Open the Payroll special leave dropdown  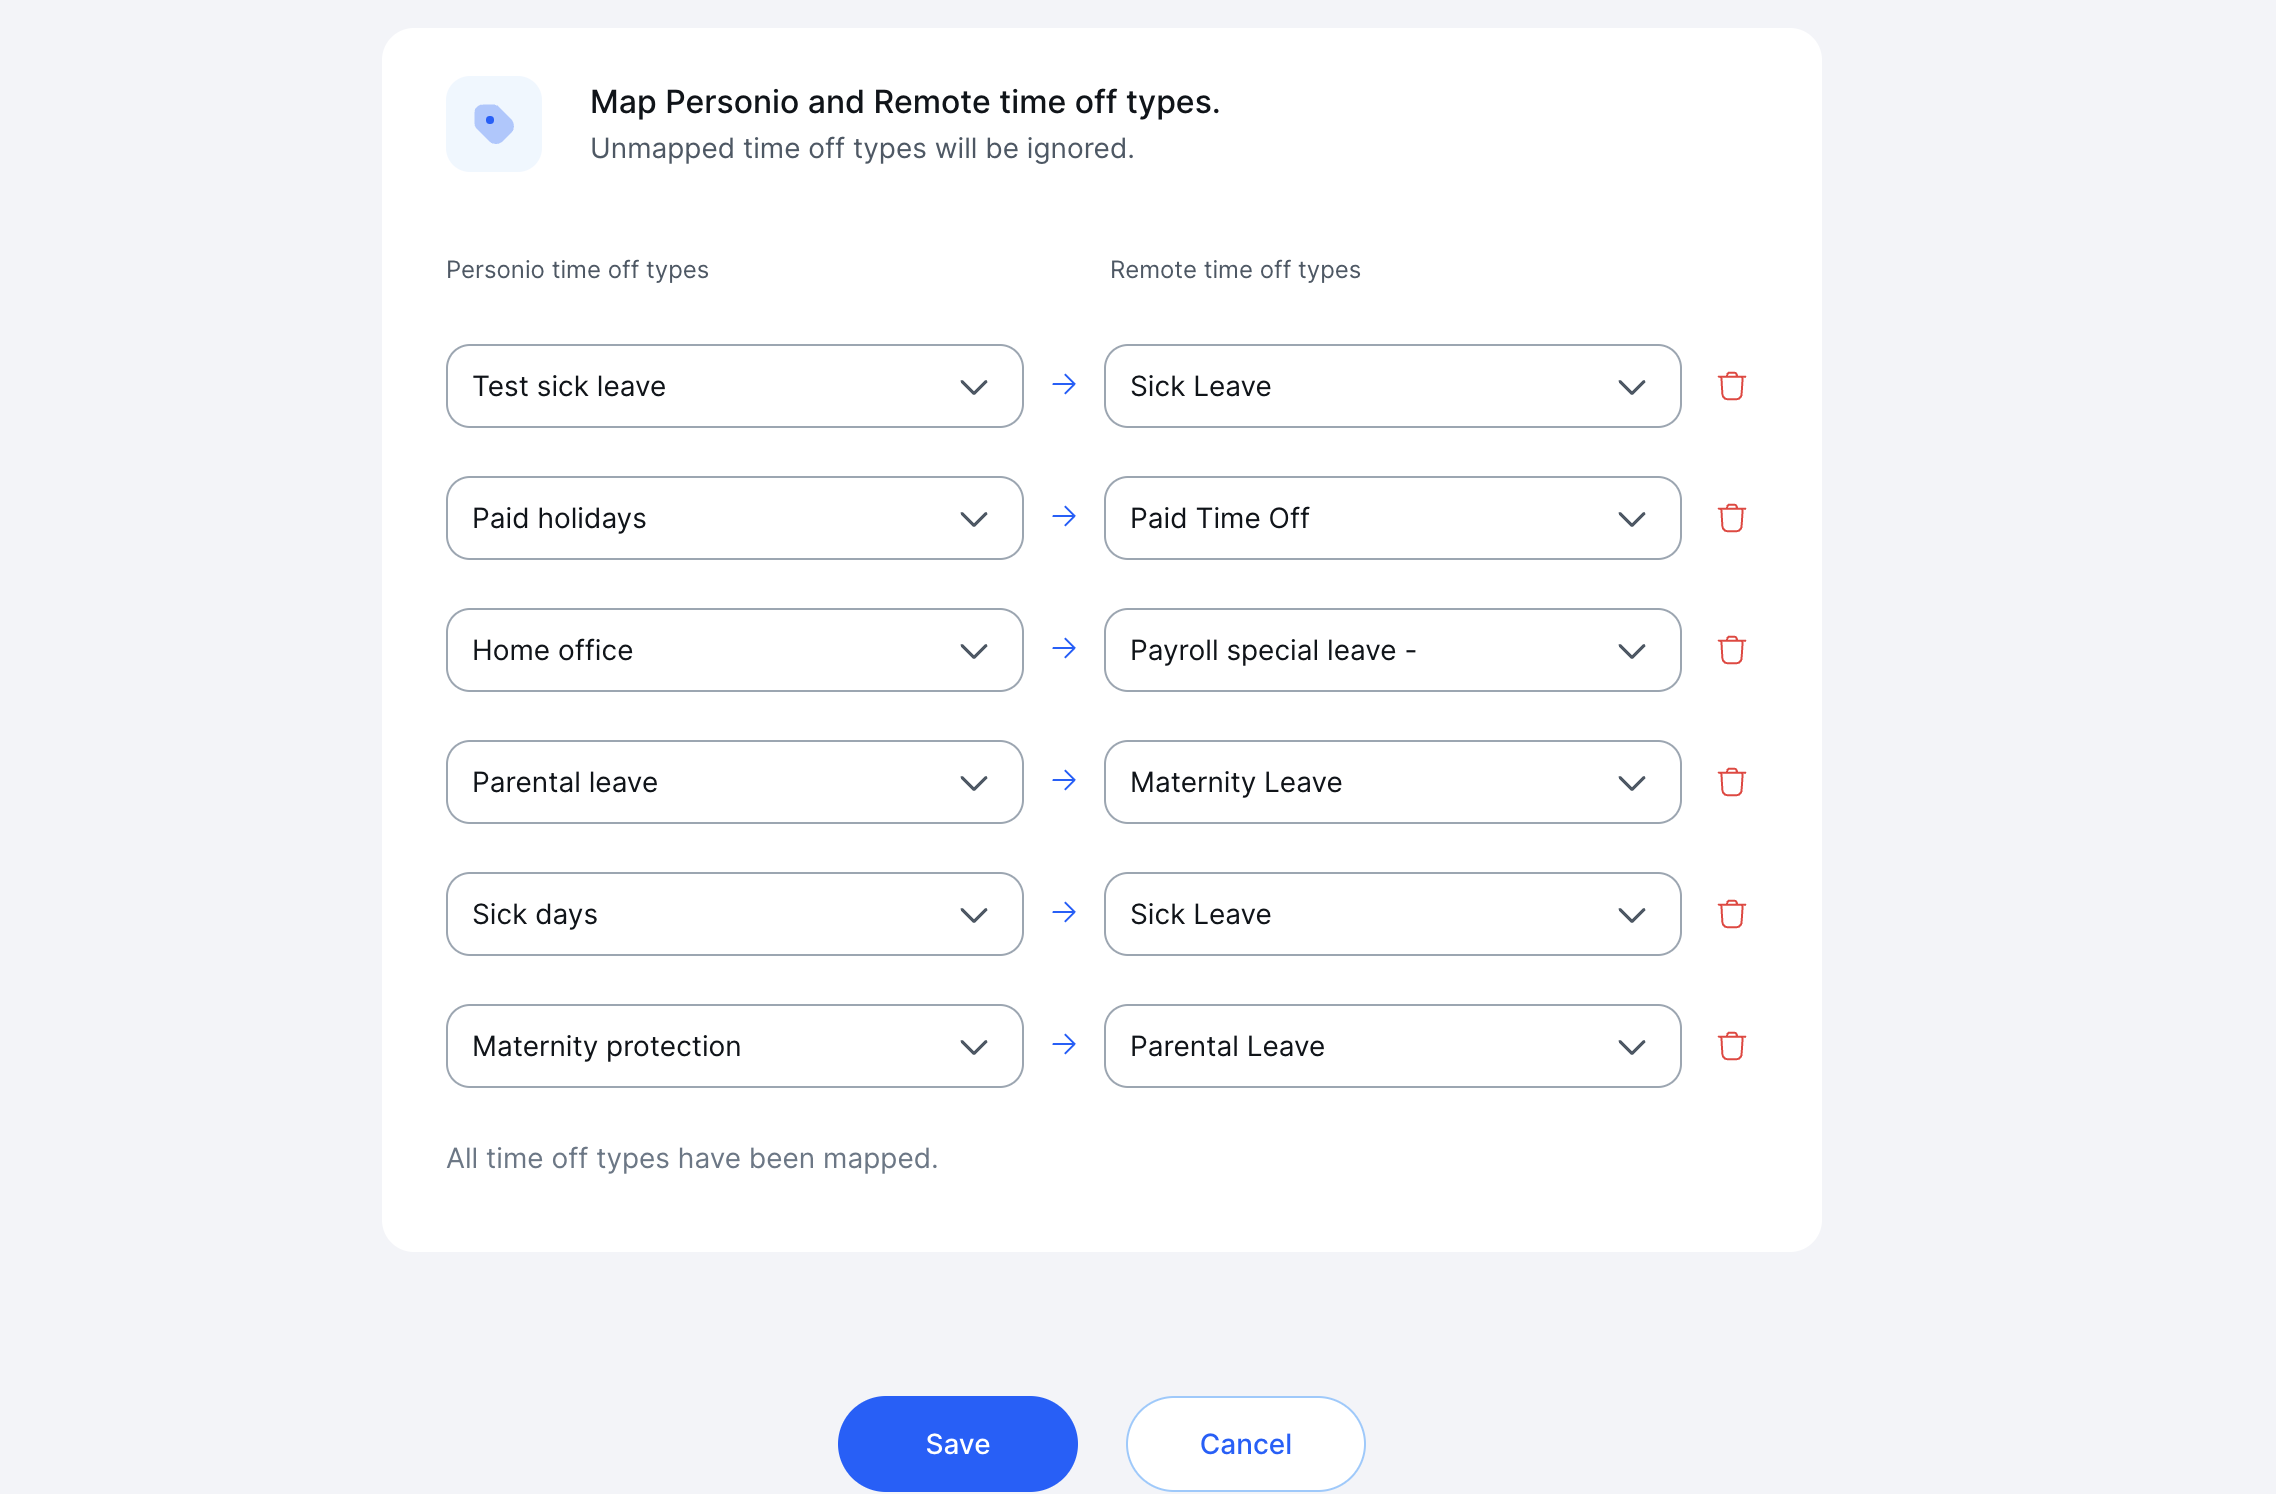pos(1392,650)
